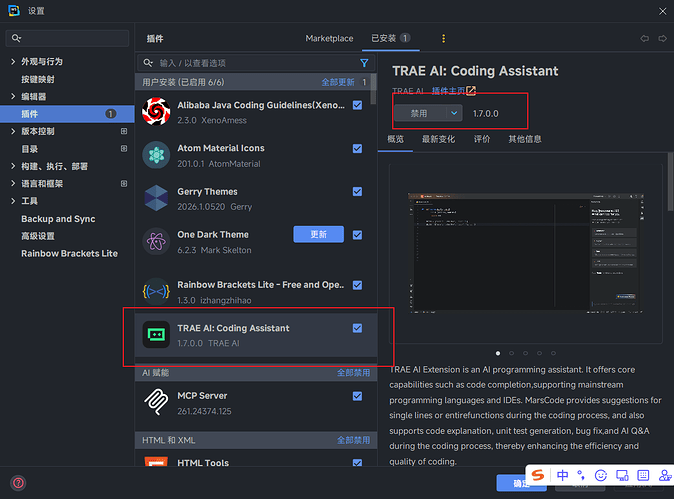Click the punctuation icon in IME bar

(581, 475)
